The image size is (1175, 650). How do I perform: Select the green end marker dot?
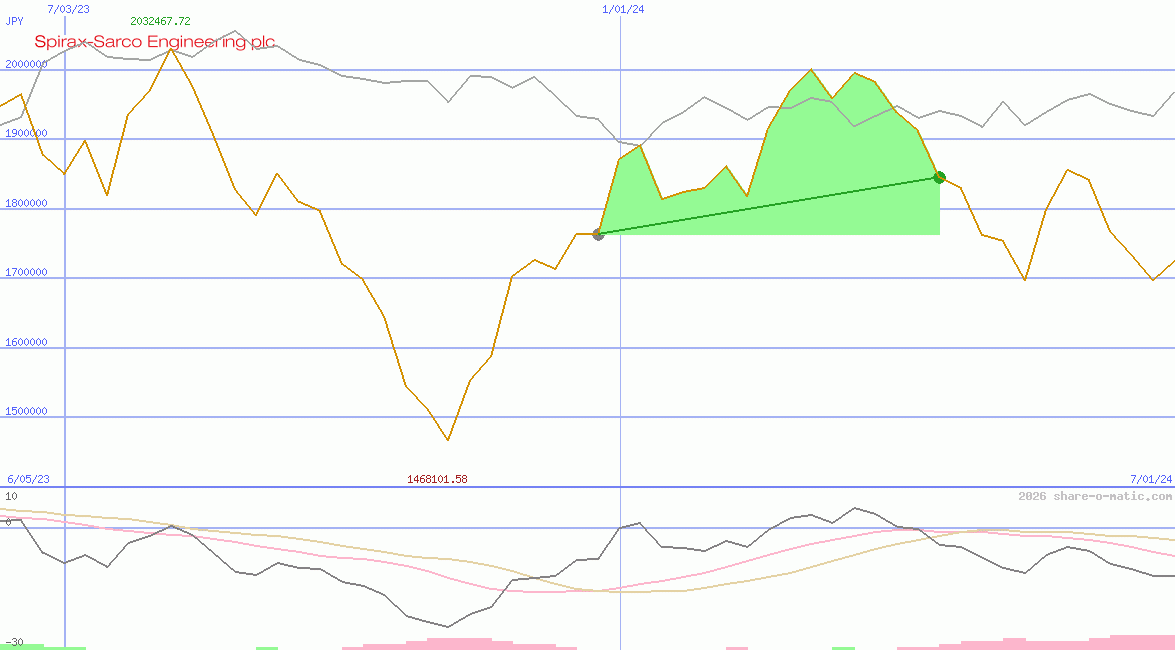[939, 178]
